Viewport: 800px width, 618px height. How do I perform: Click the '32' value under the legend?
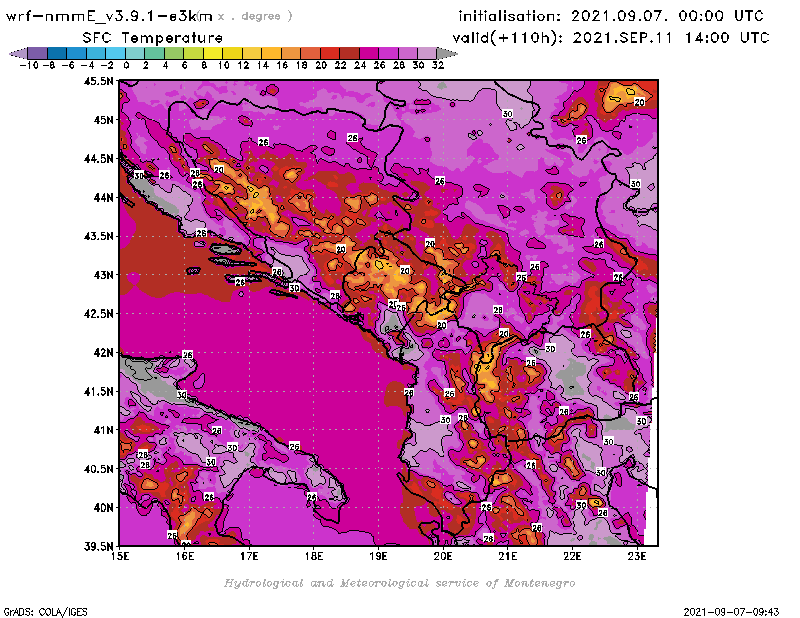pyautogui.click(x=438, y=65)
